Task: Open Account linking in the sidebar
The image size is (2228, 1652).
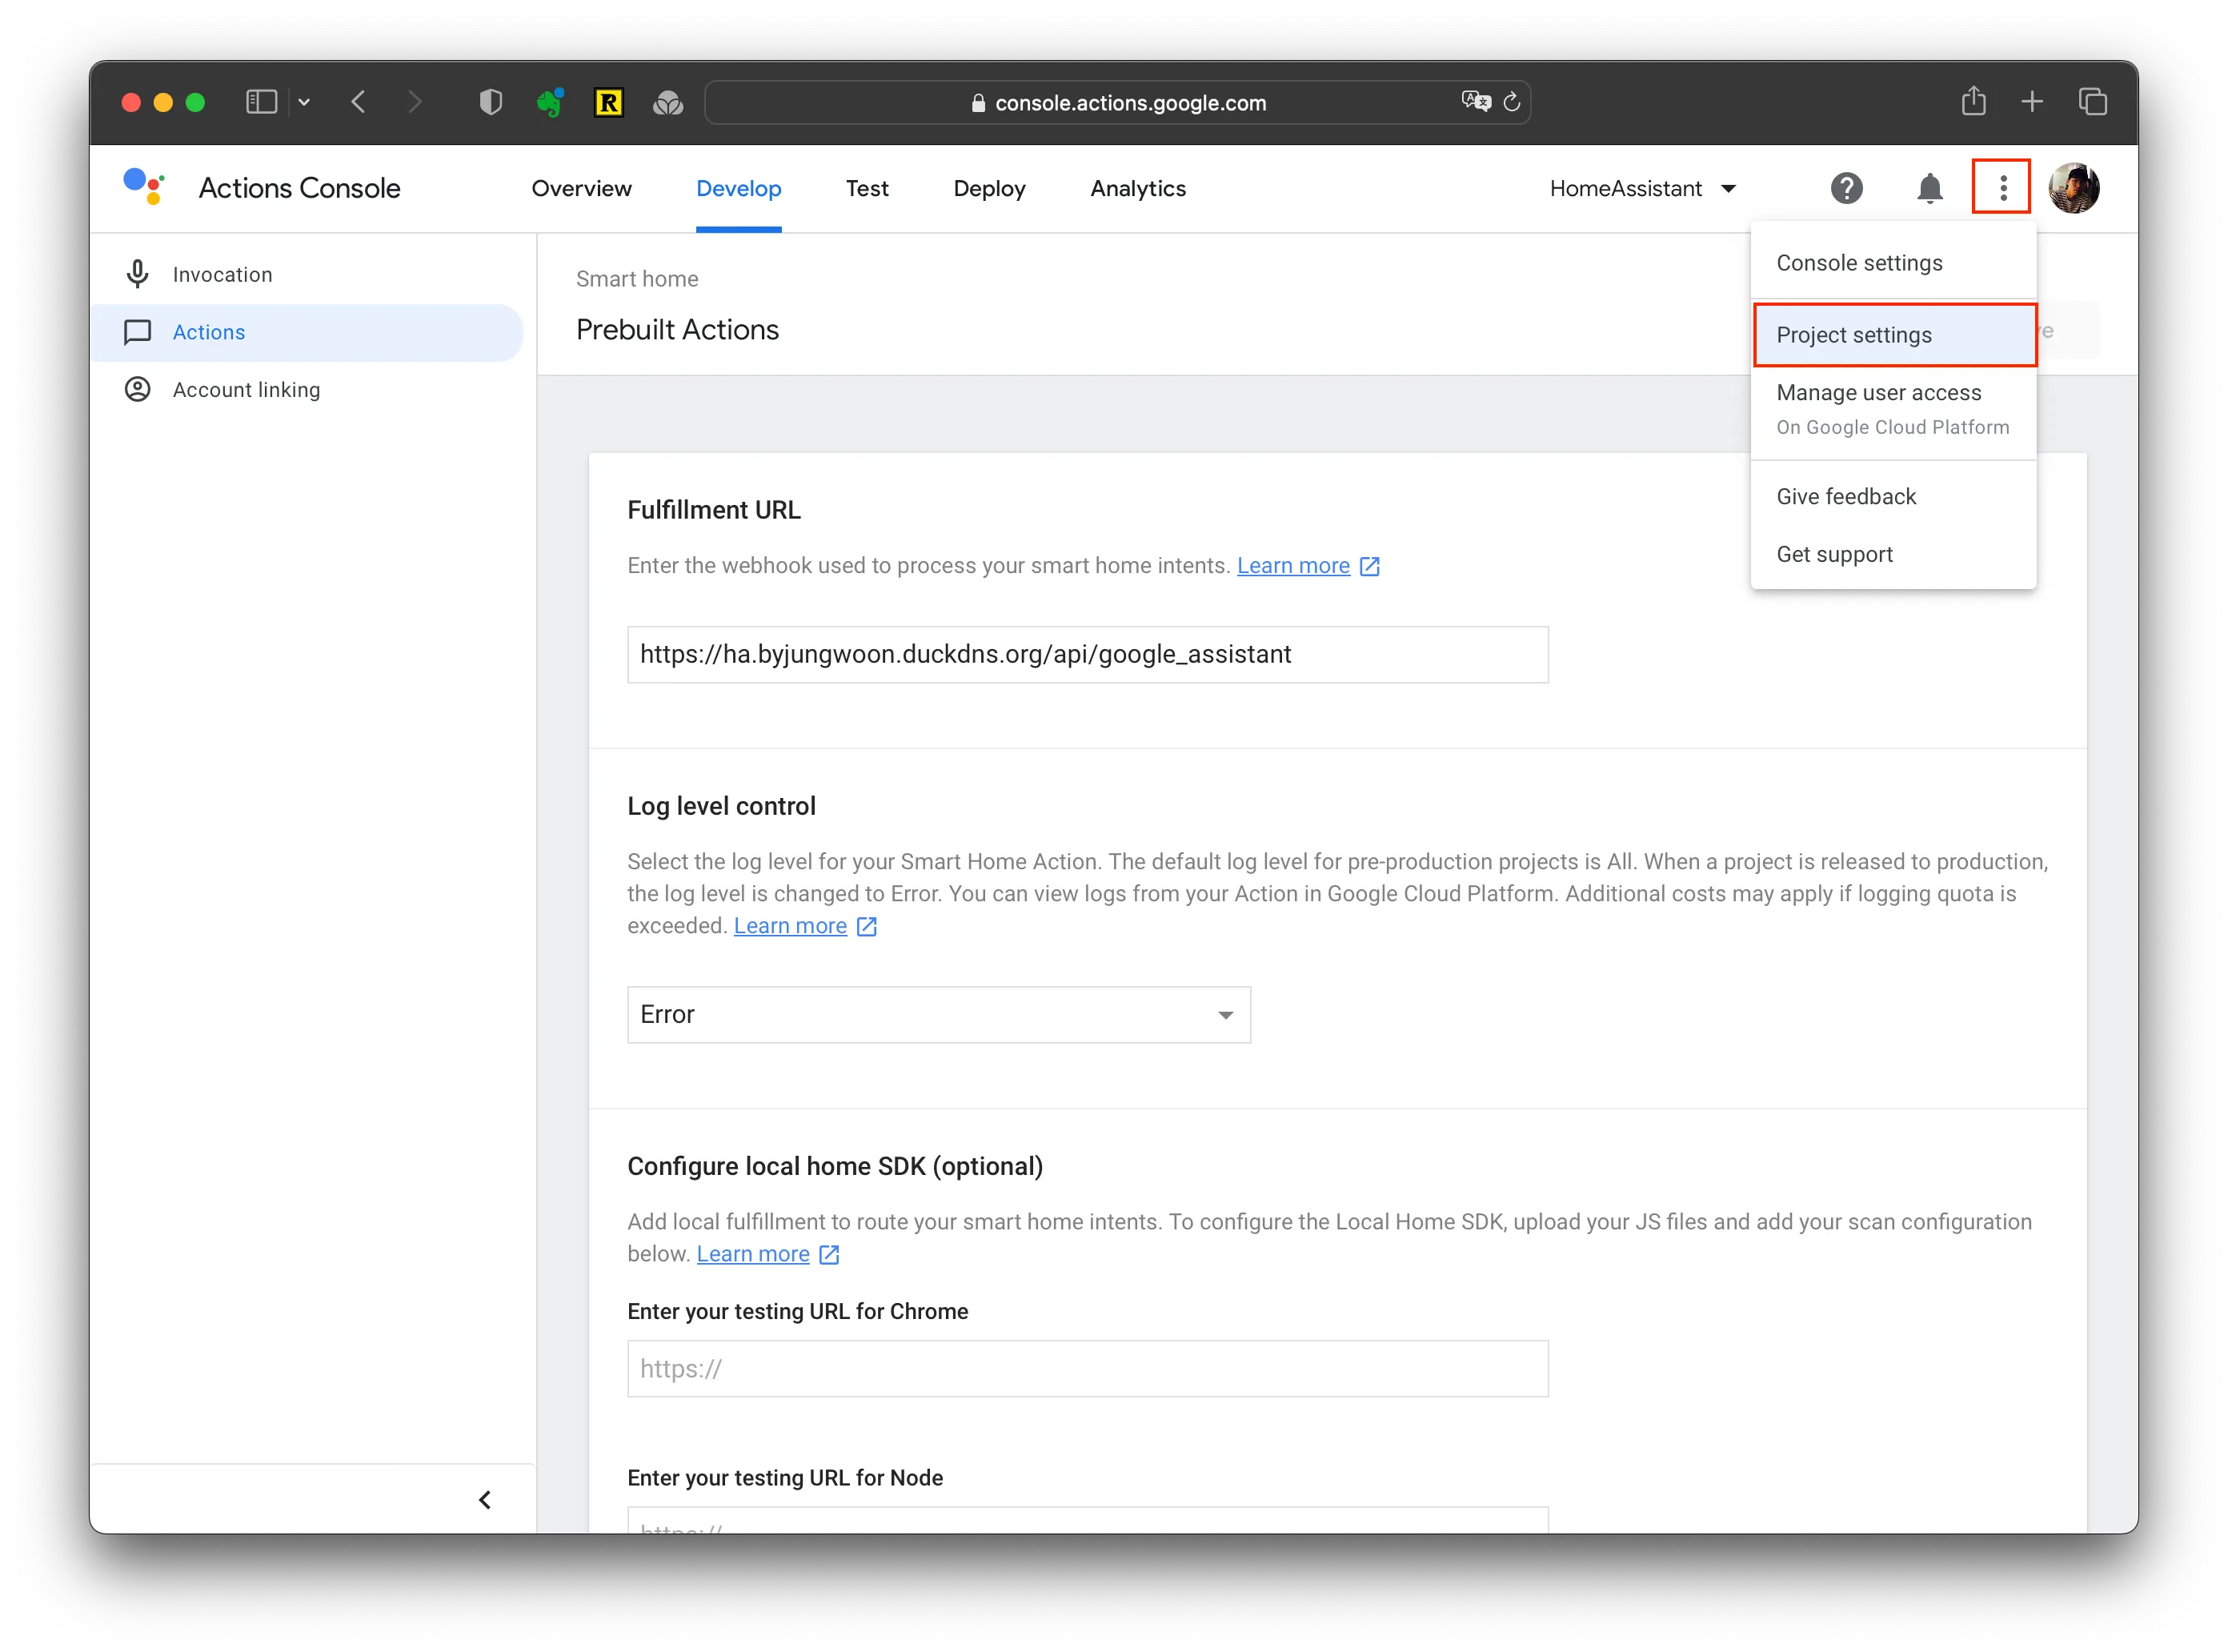Action: tap(306, 389)
